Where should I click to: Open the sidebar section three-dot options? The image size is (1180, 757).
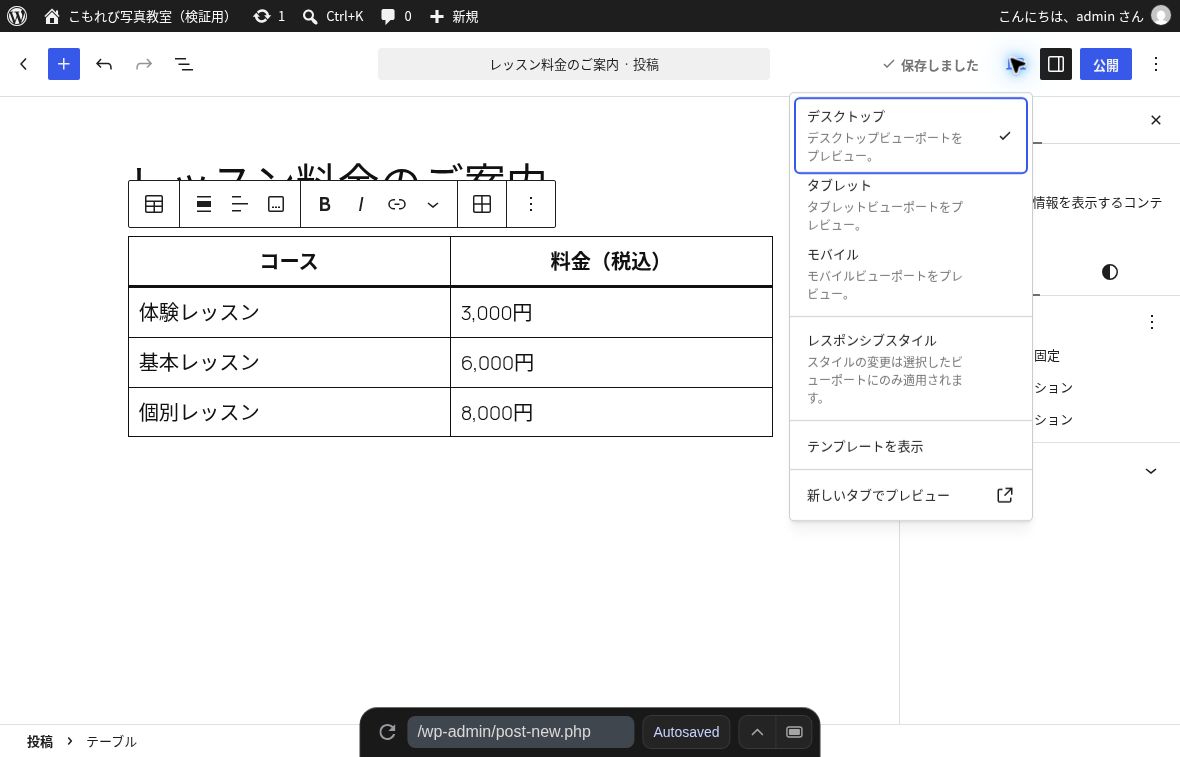pos(1151,322)
